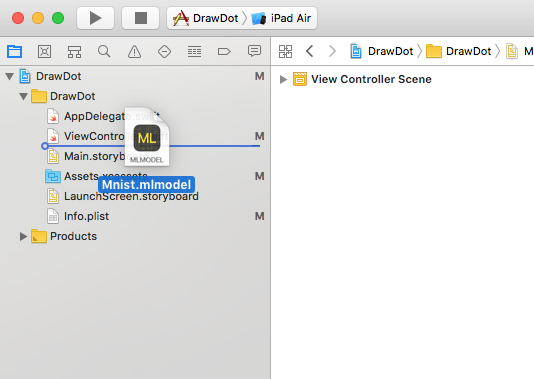This screenshot has width=534, height=379.
Task: Open ViewController.swift file
Action: coord(135,136)
